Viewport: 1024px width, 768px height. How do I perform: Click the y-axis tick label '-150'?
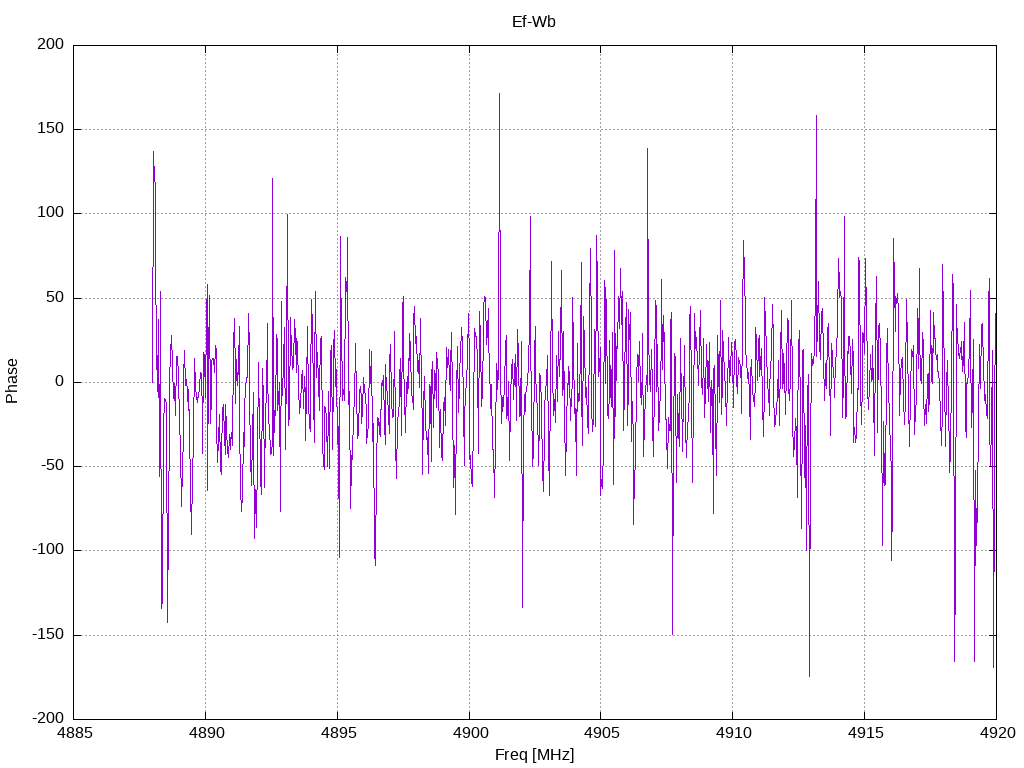tap(48, 635)
